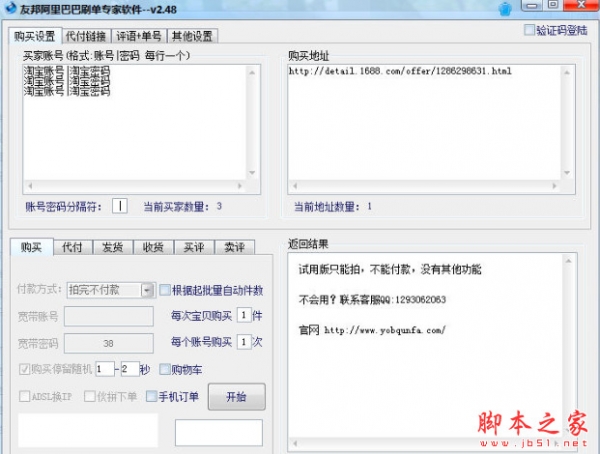This screenshot has height=454, width=600.
Task: Click the 试用版只能拍 notice text
Action: click(390, 269)
